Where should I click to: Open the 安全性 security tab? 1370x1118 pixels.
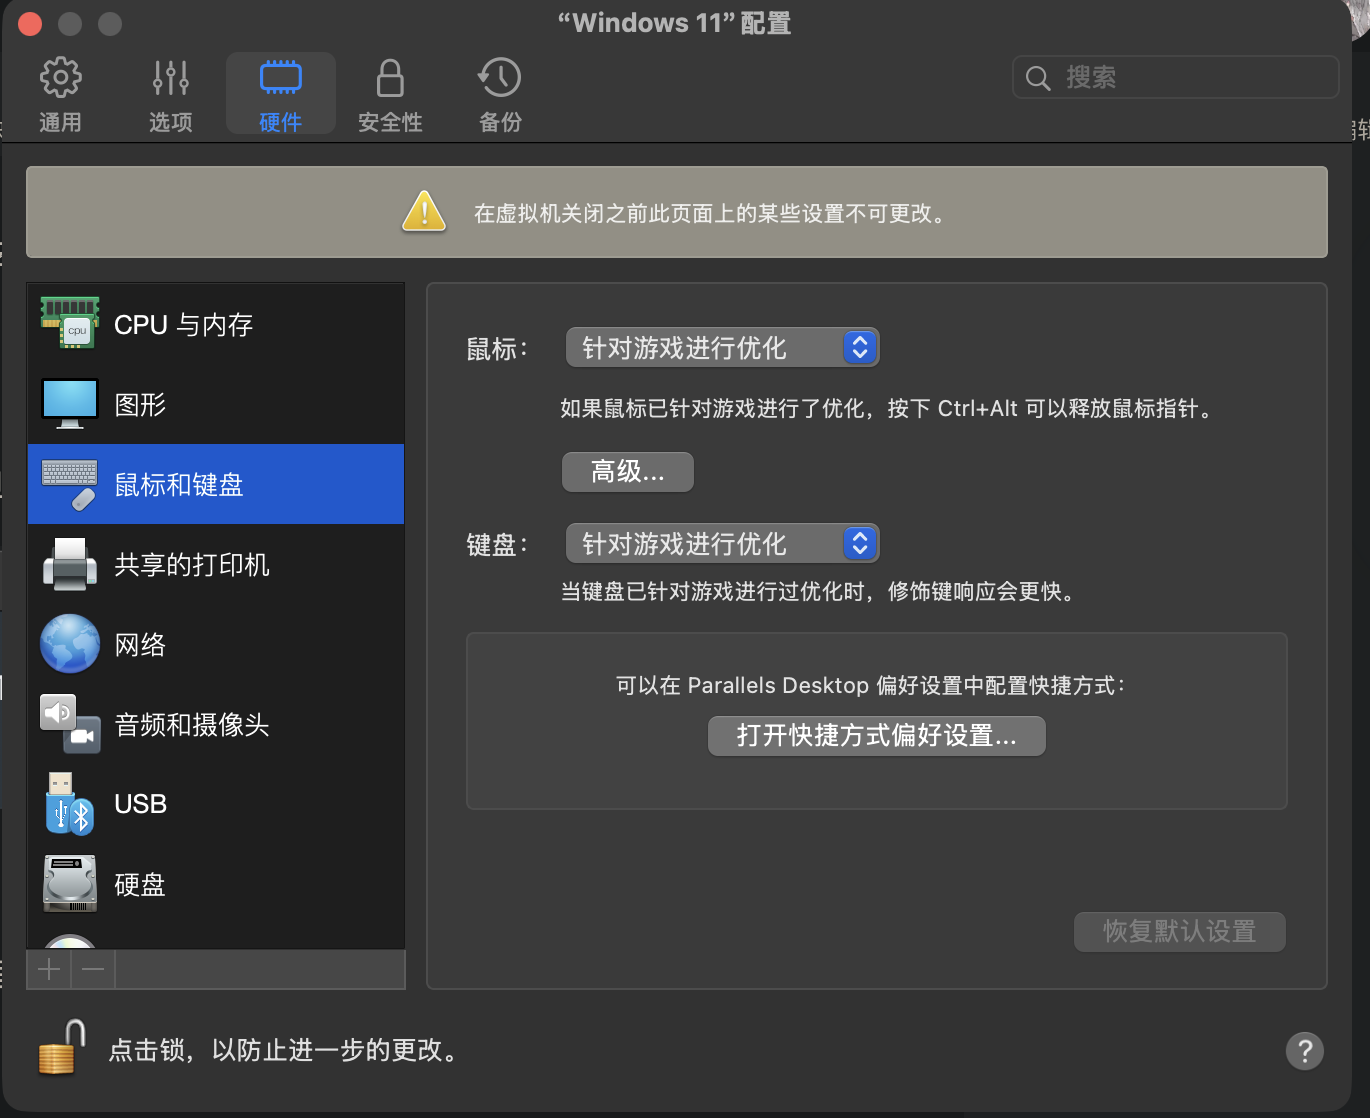[x=390, y=94]
